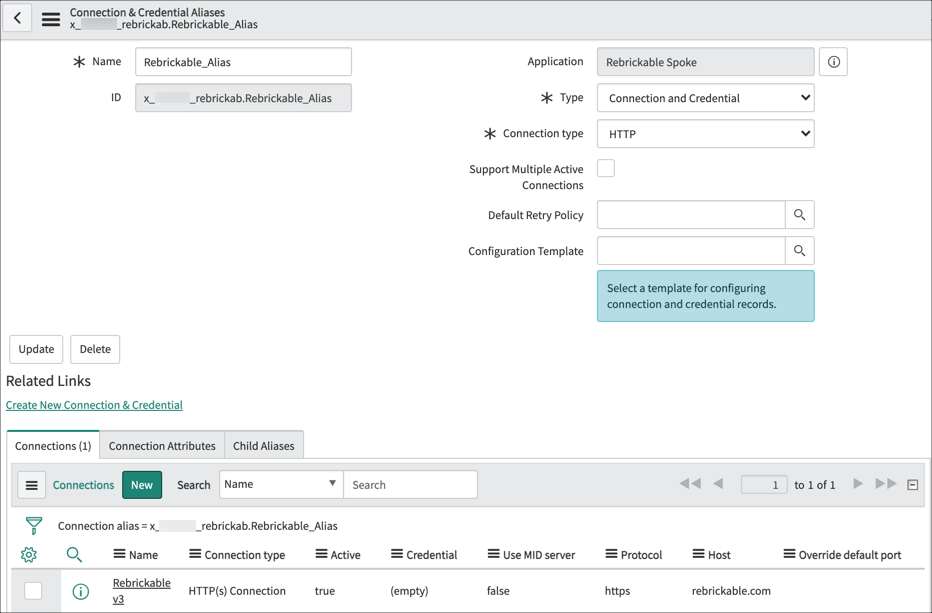Open the Rebrickable v3 connection link

click(x=141, y=591)
